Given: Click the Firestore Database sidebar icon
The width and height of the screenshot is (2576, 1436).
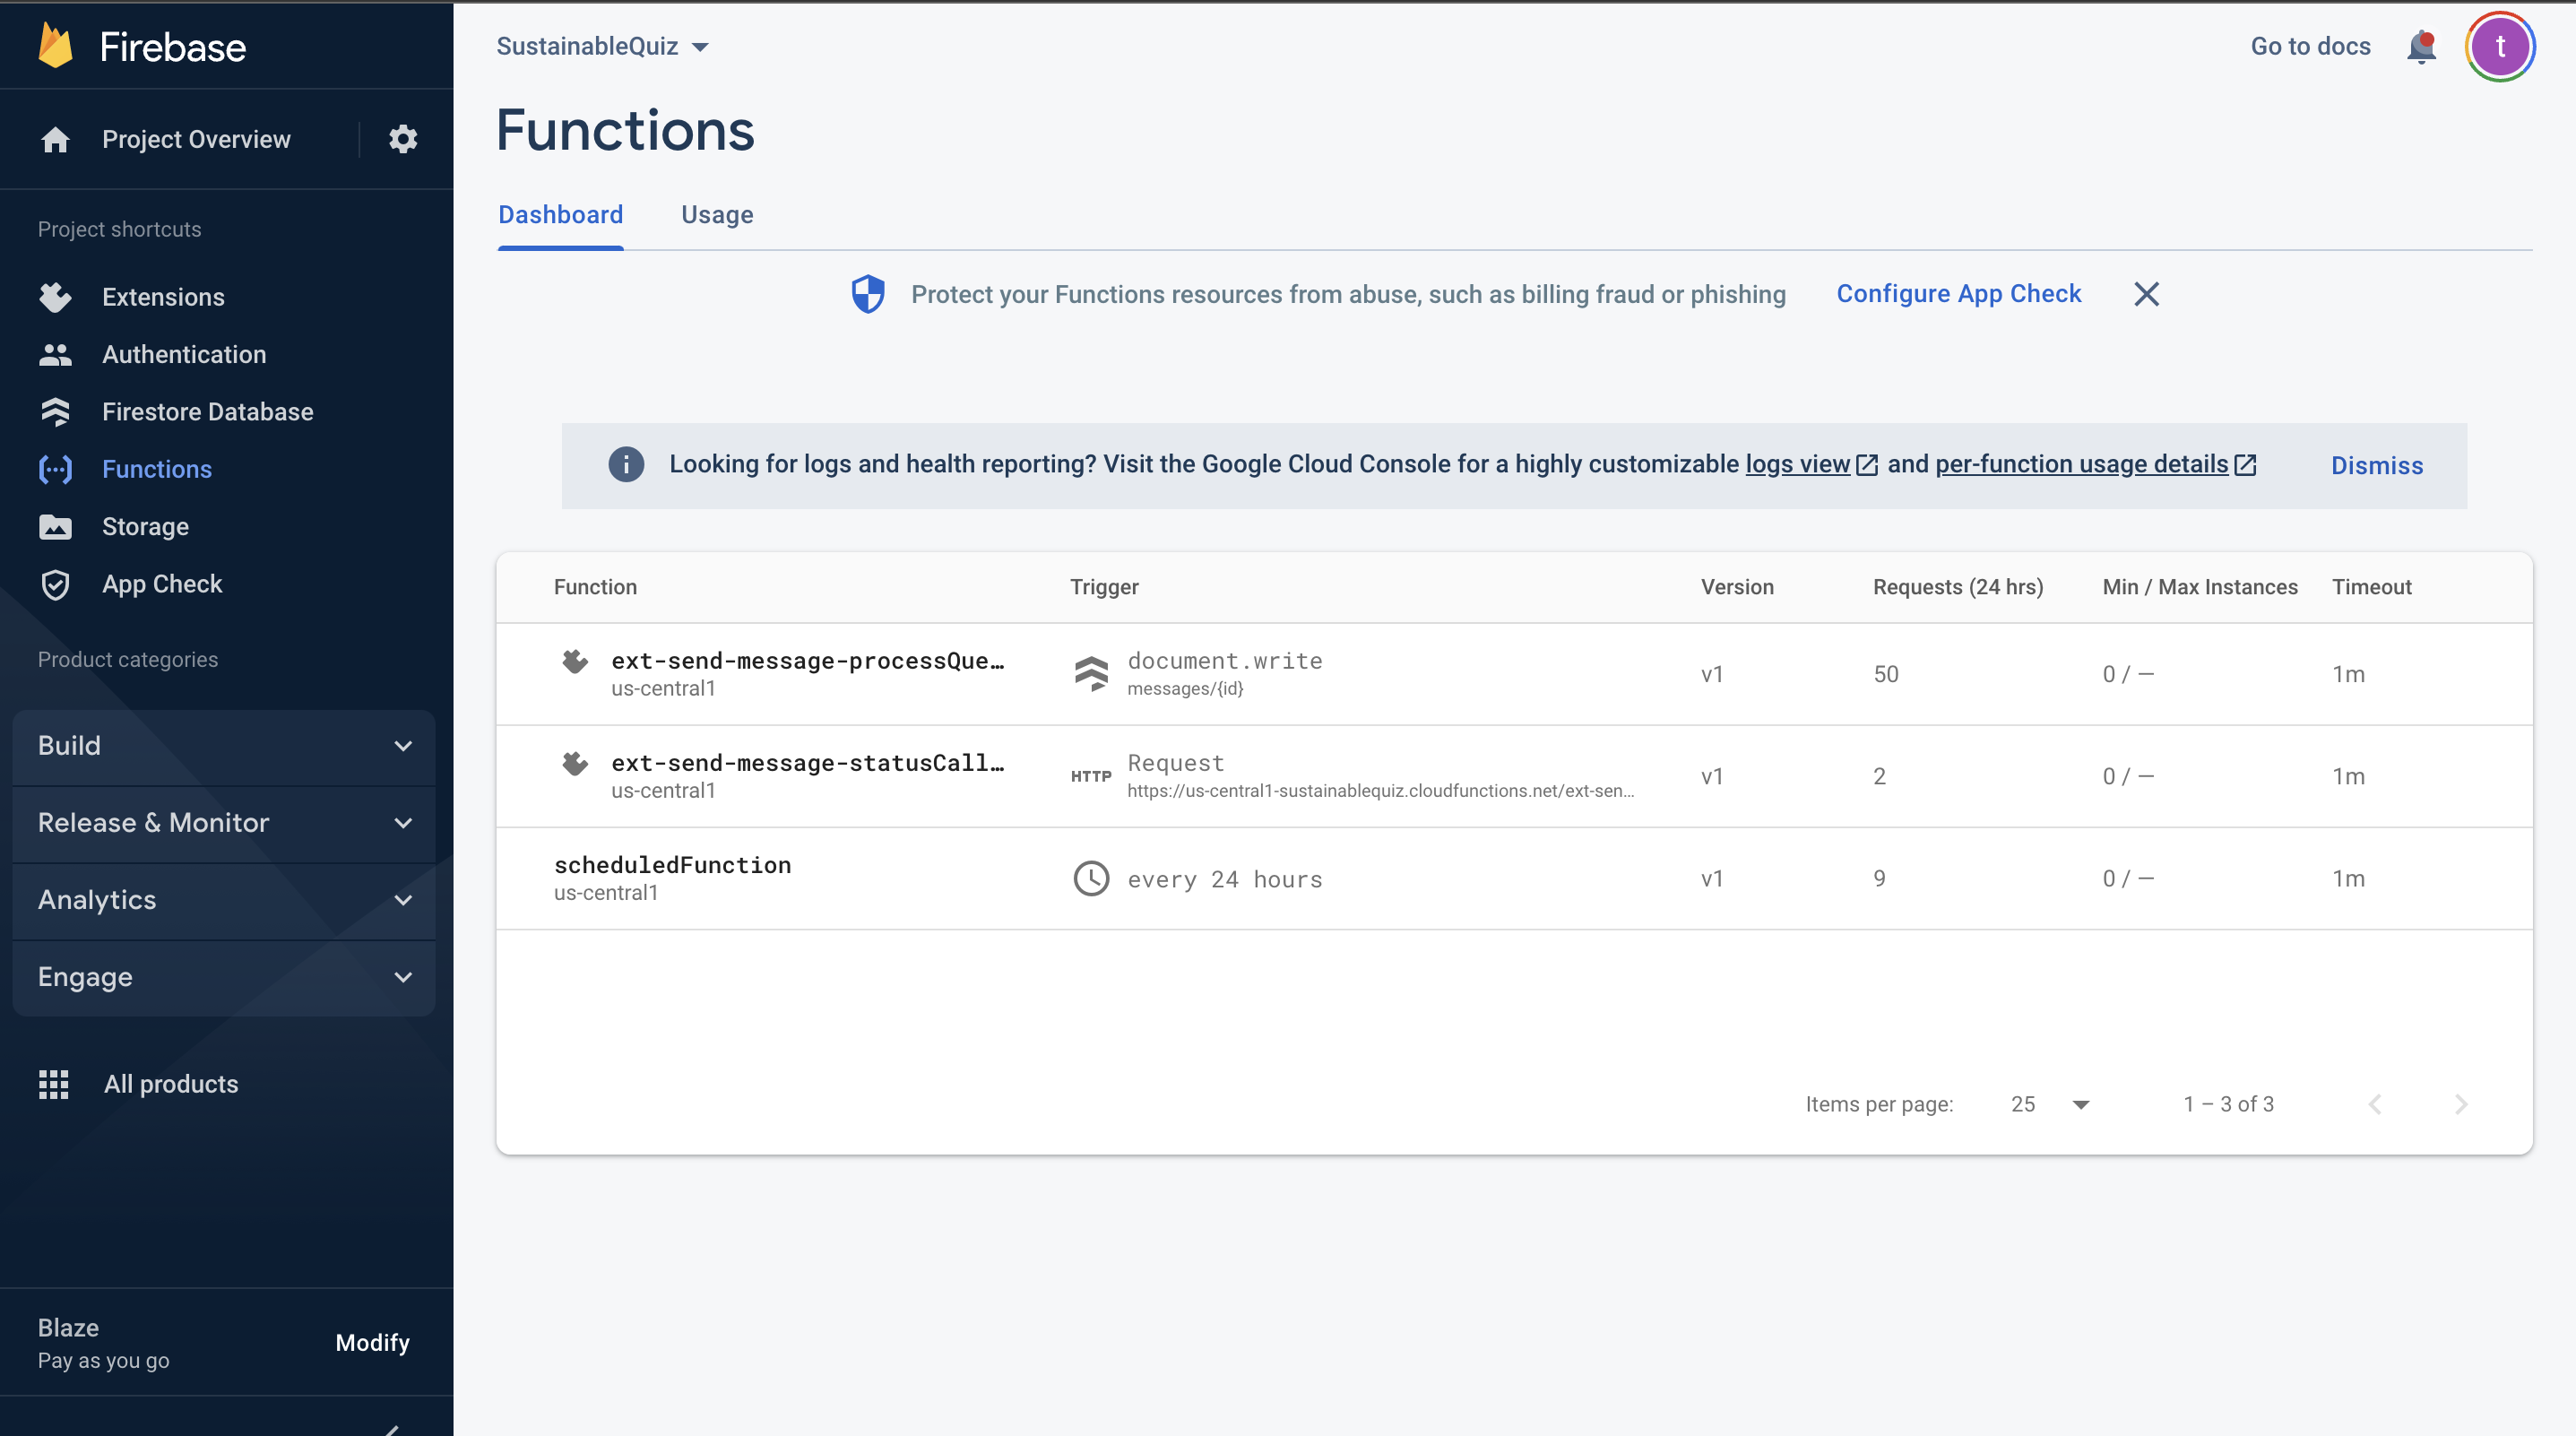Looking at the screenshot, I should (x=55, y=412).
